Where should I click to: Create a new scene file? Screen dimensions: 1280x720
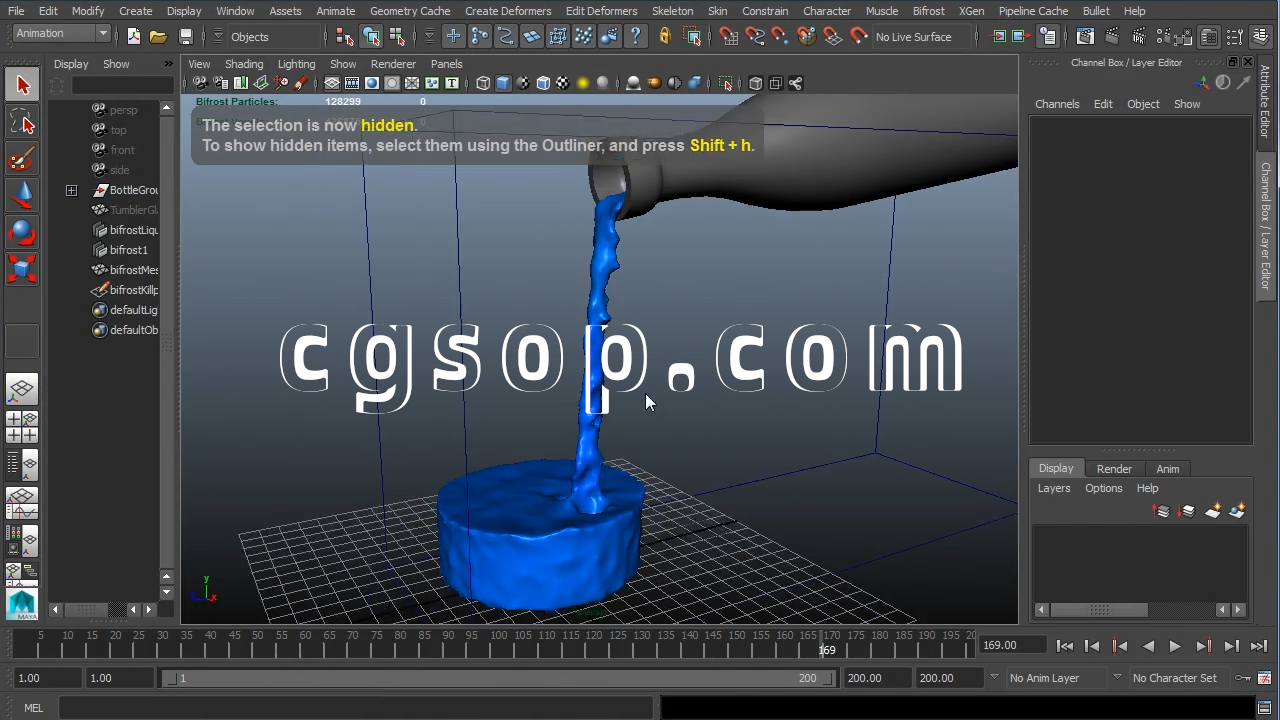point(134,37)
